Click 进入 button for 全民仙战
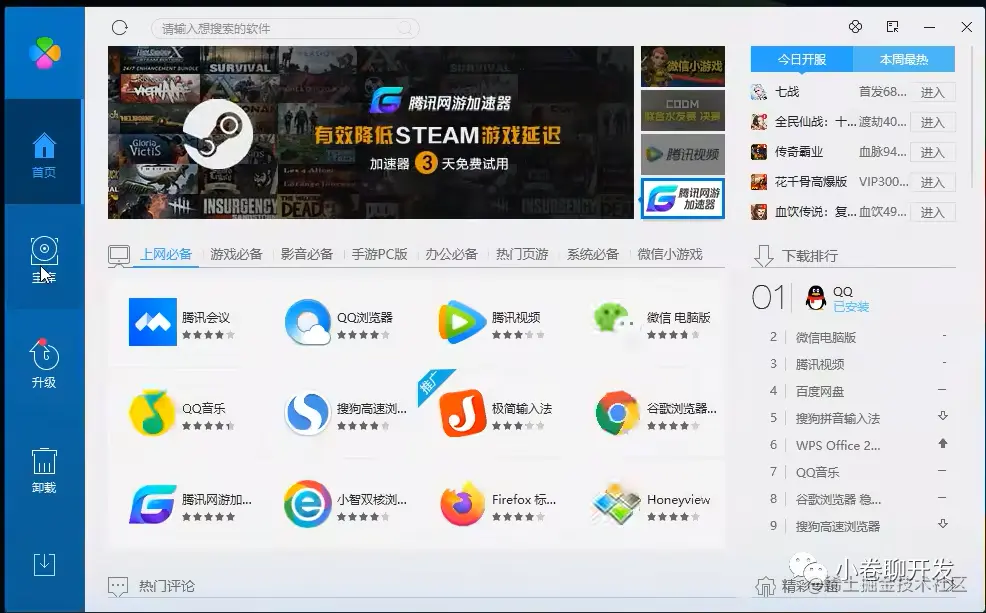The height and width of the screenshot is (613, 986). pos(933,122)
